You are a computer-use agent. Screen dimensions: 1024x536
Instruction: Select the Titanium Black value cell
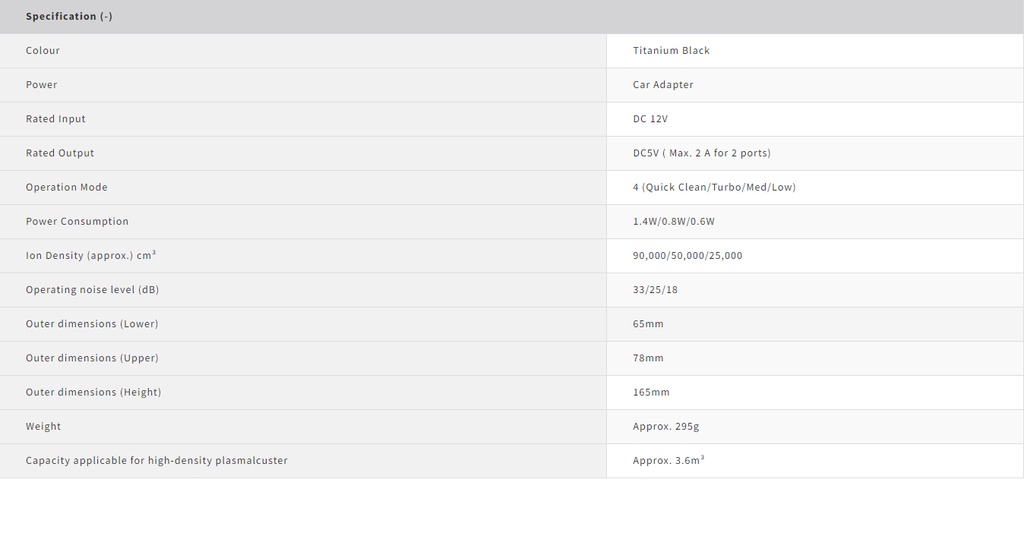point(671,51)
